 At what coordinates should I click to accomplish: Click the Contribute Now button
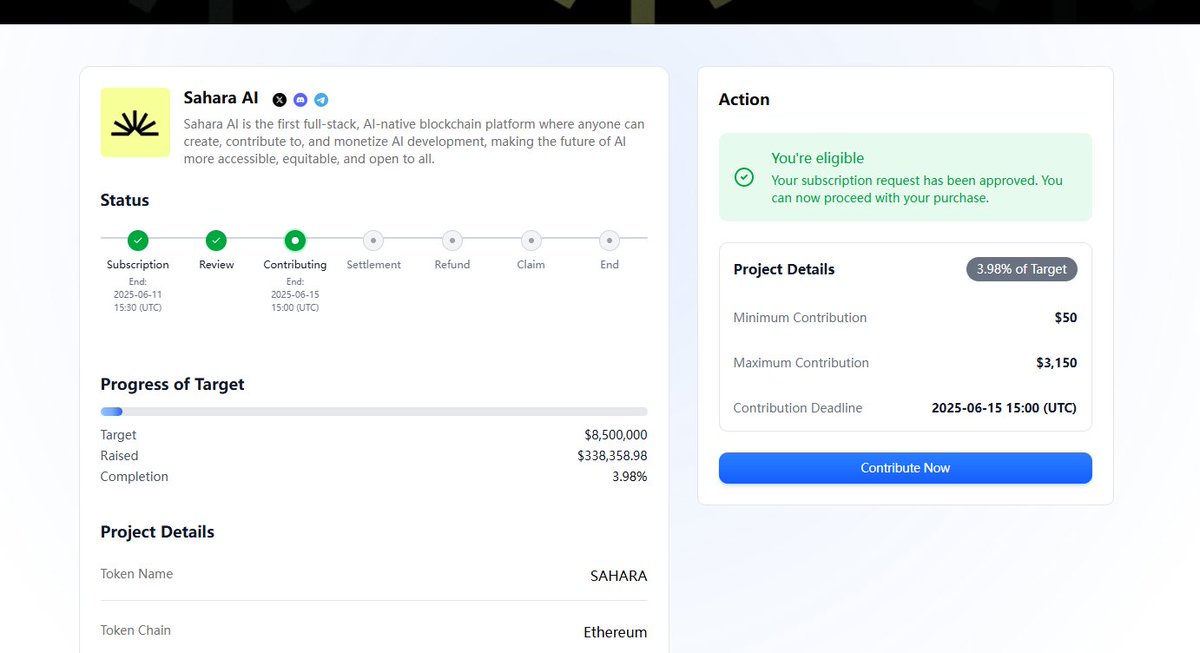[x=905, y=468]
